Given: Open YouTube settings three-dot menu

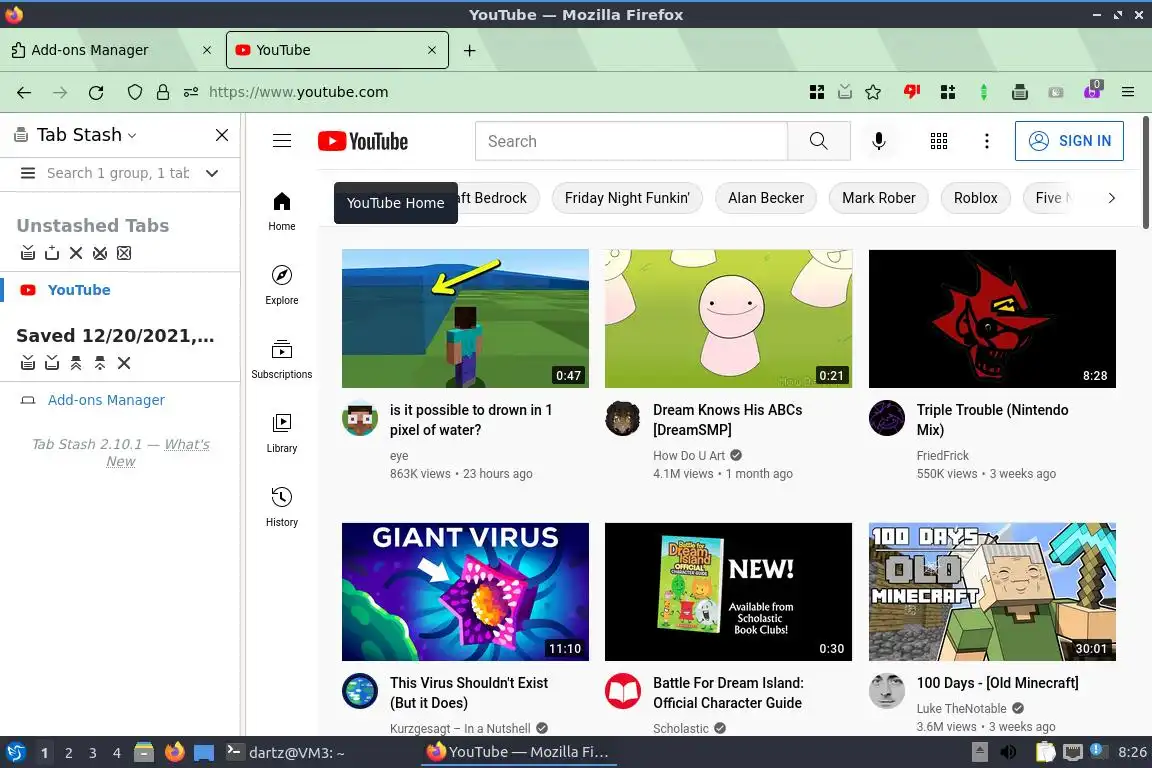Looking at the screenshot, I should click(x=987, y=141).
